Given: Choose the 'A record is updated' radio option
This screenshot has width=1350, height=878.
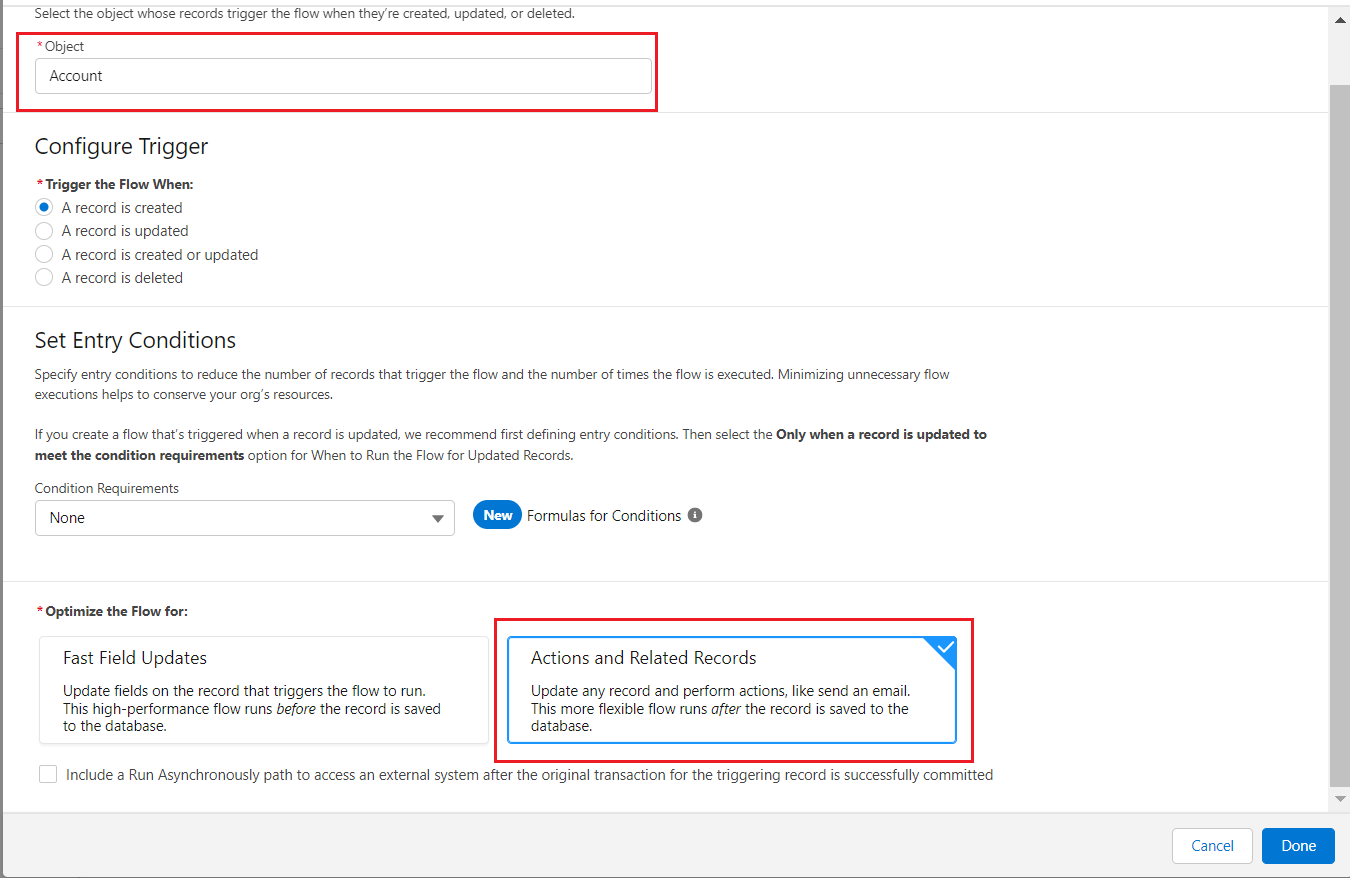Looking at the screenshot, I should (x=44, y=231).
